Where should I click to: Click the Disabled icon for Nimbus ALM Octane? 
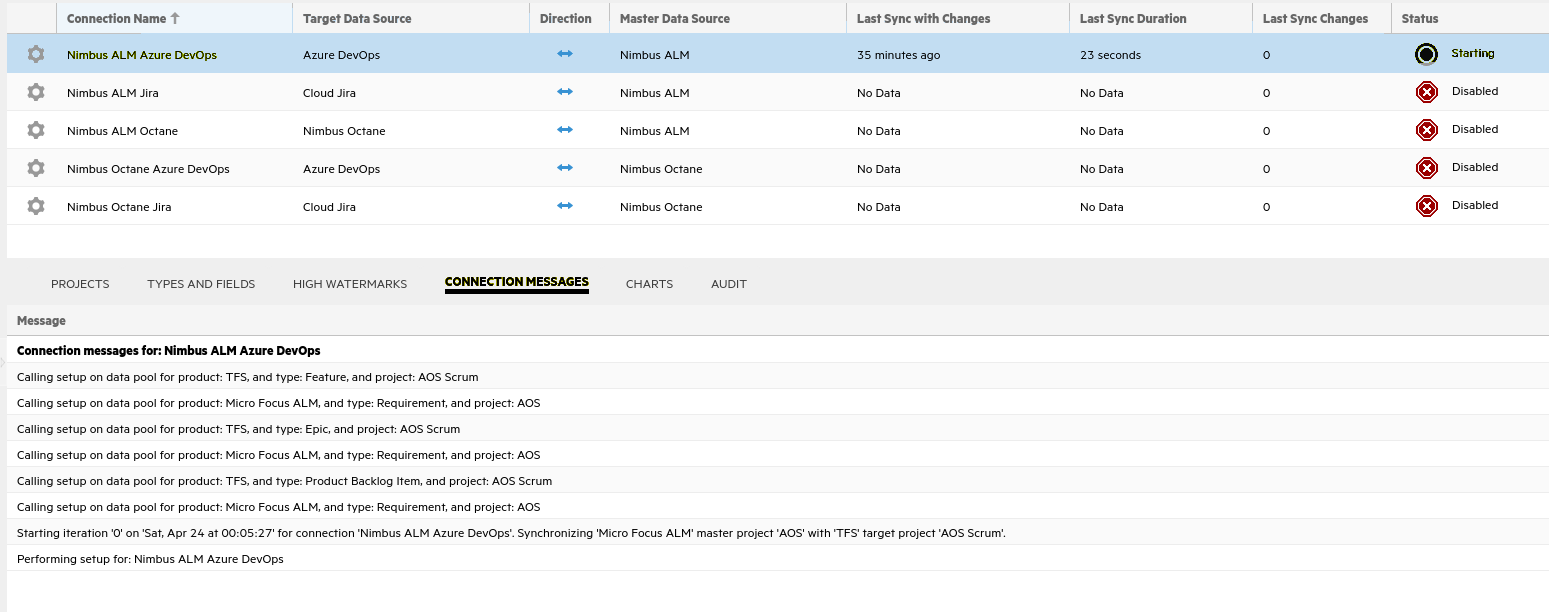[x=1426, y=129]
